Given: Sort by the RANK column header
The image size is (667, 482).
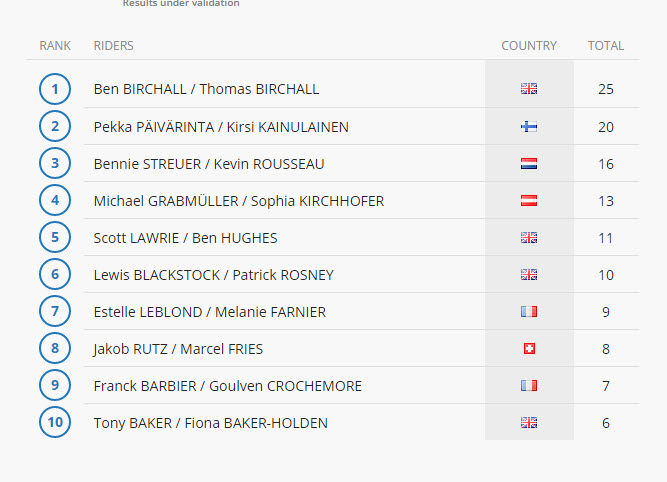Looking at the screenshot, I should point(55,46).
